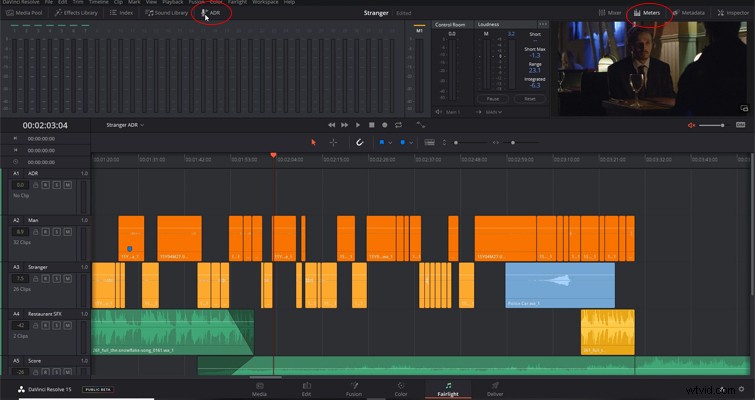The width and height of the screenshot is (755, 400).
Task: Solo the A3 Stranger track
Action: 57,278
